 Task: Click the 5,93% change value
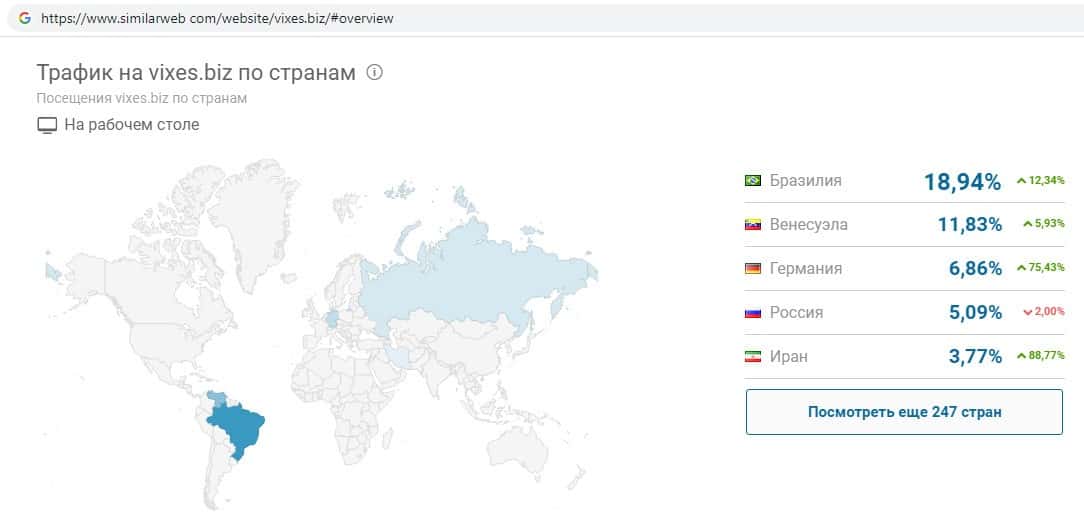pos(1049,225)
